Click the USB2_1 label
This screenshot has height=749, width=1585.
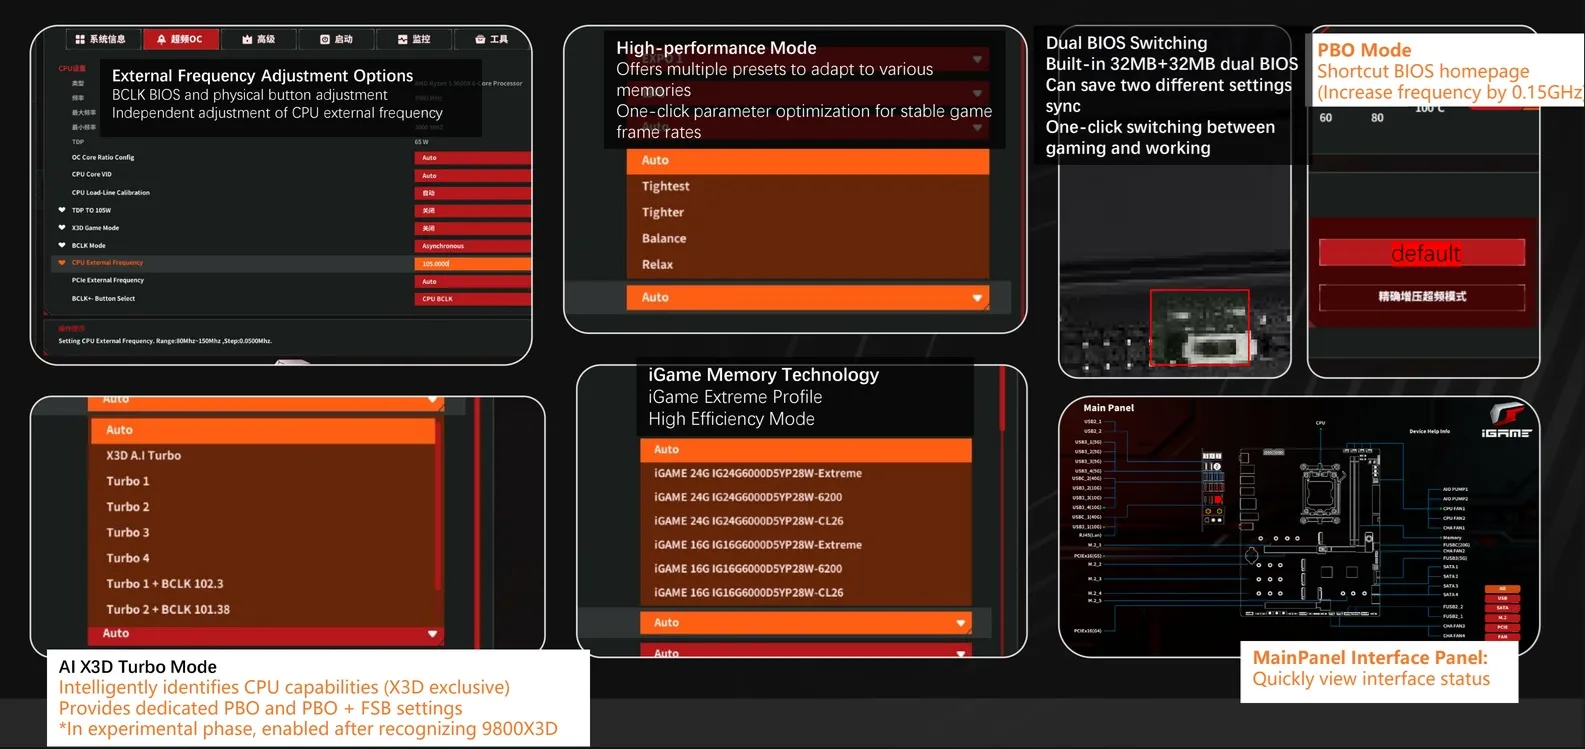(1093, 422)
